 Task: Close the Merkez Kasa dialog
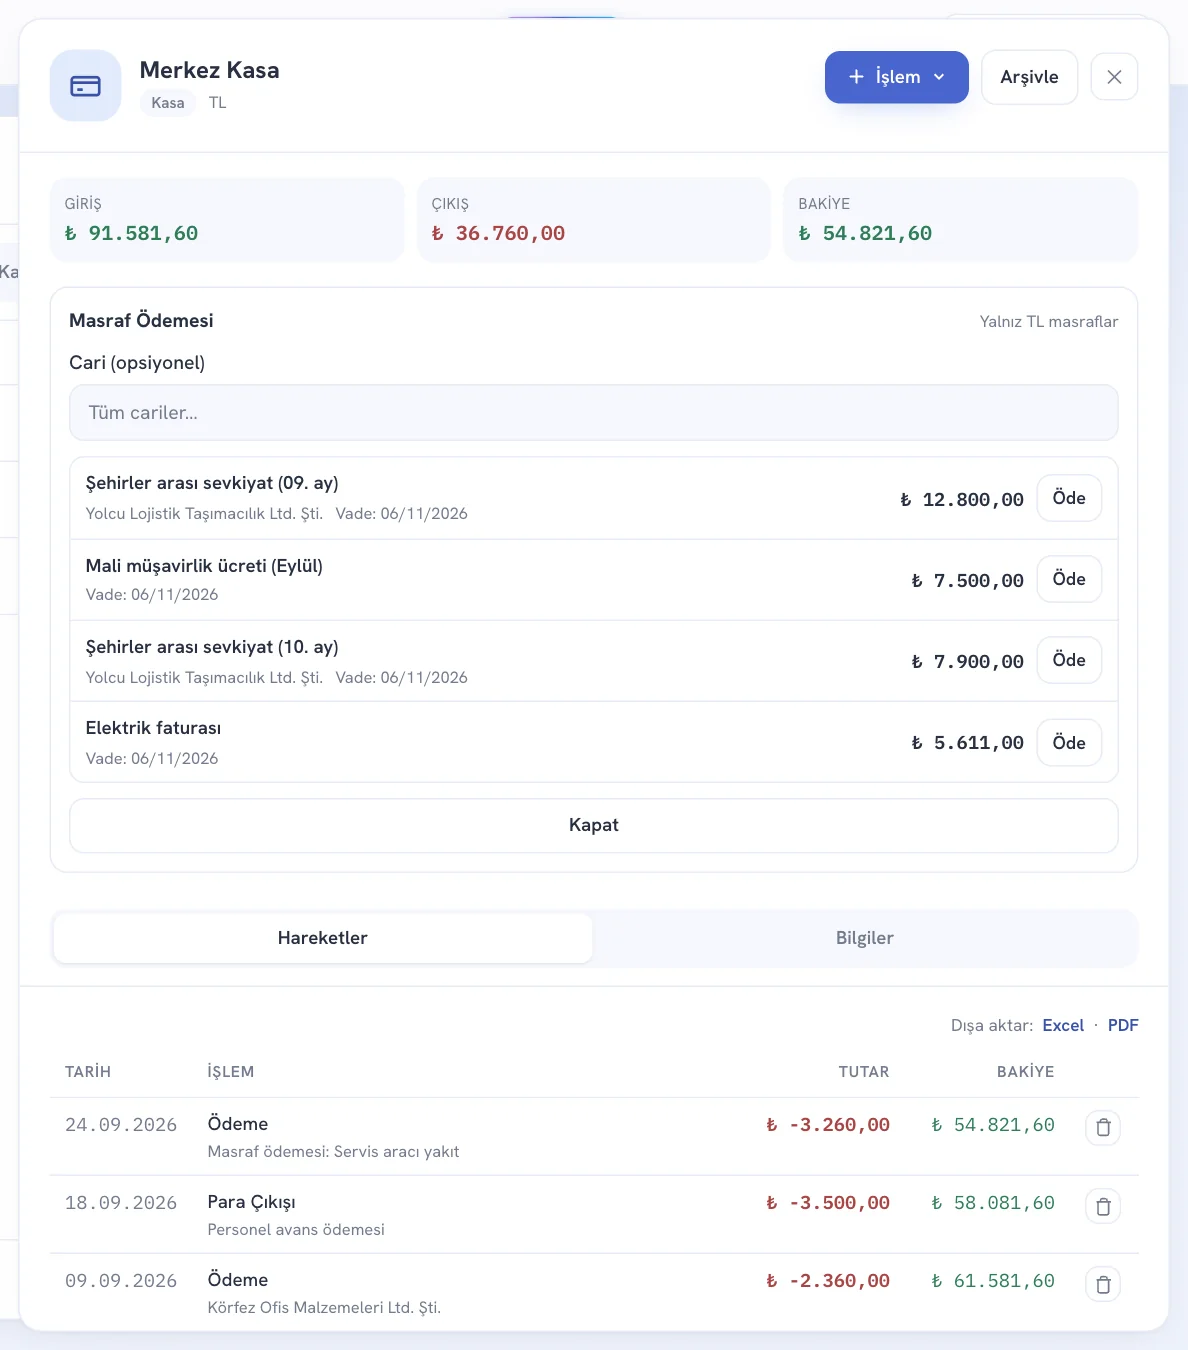click(x=1114, y=77)
